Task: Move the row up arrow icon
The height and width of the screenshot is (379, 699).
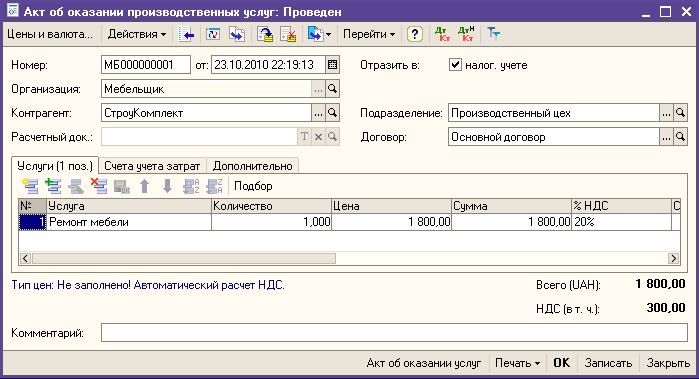Action: click(x=144, y=186)
